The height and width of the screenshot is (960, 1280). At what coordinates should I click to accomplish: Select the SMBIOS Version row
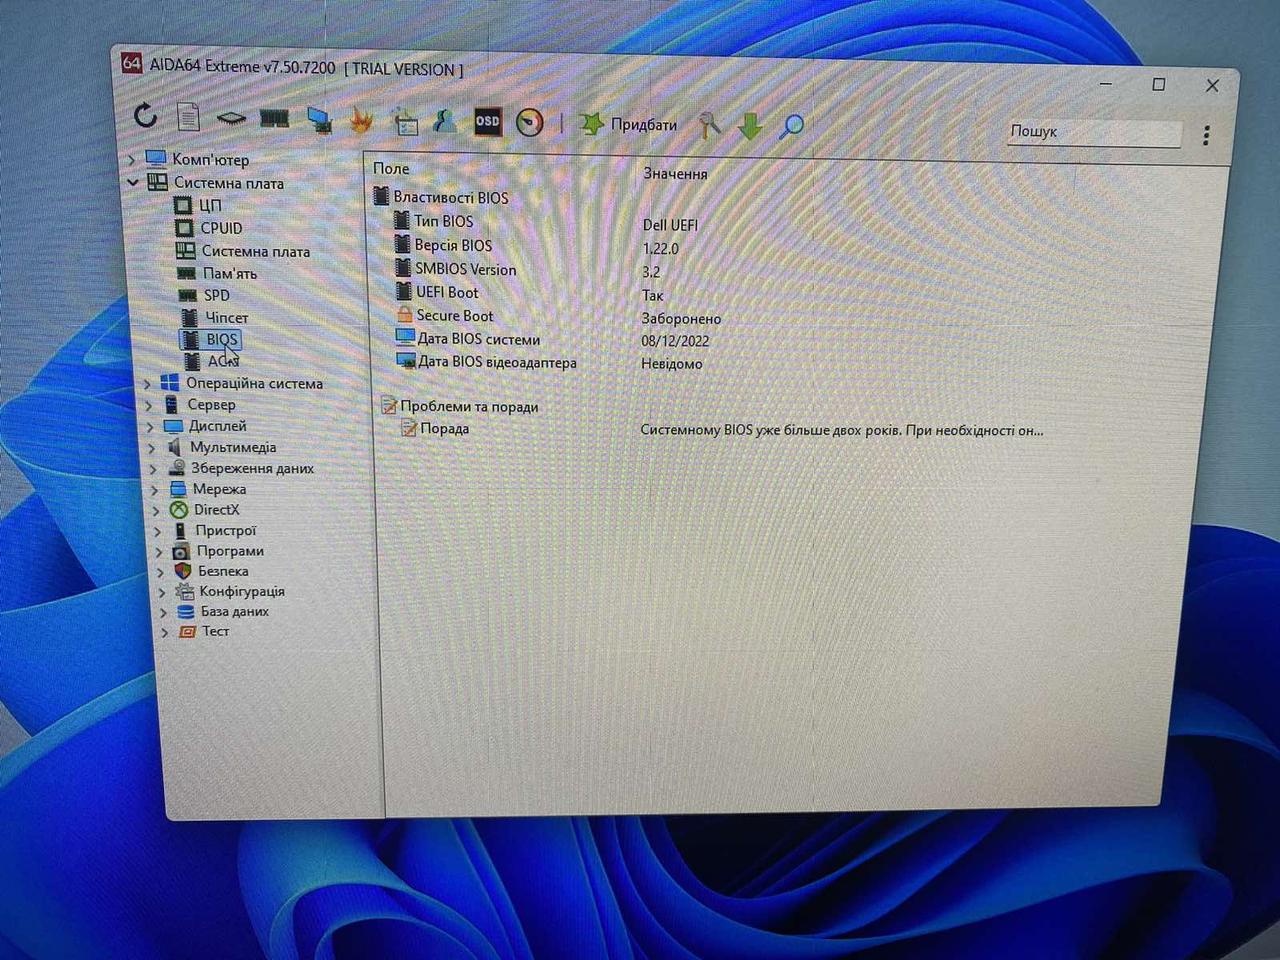point(465,269)
